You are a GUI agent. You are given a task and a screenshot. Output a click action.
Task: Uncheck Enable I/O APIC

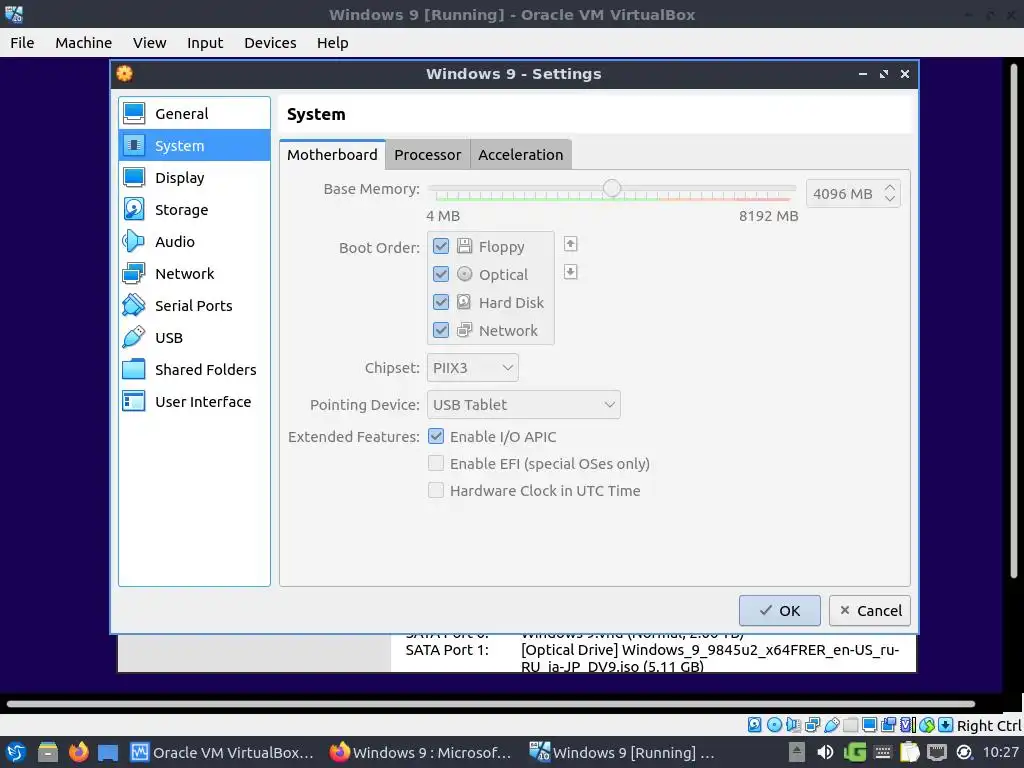pos(436,436)
